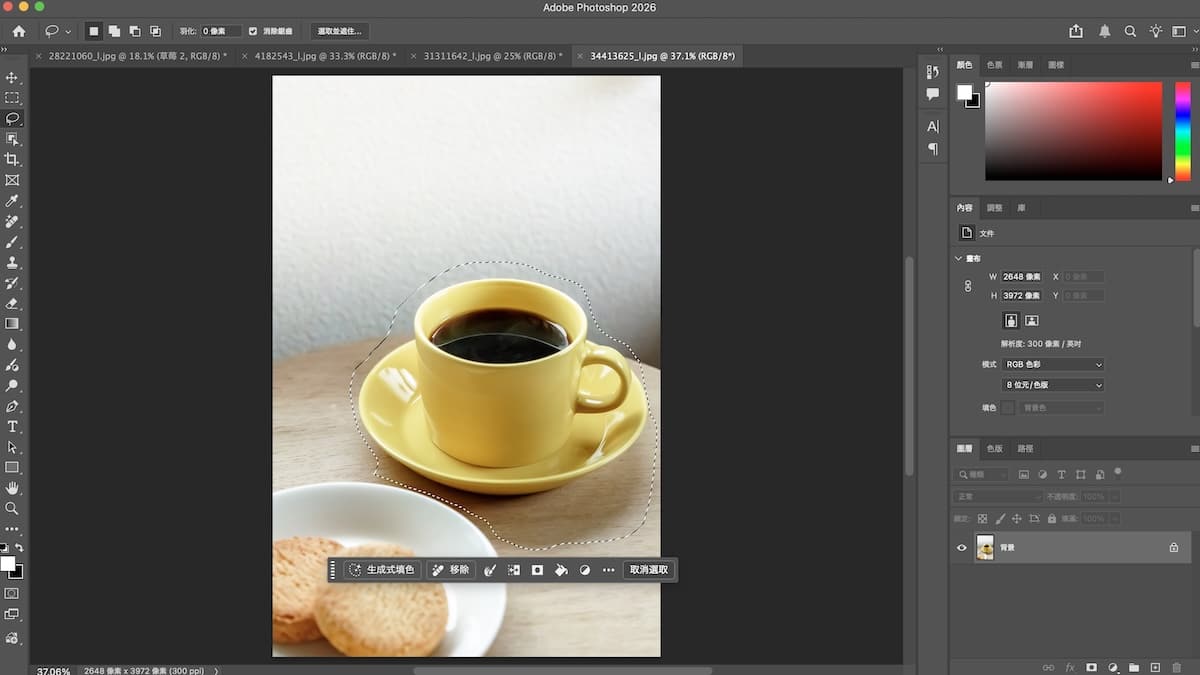Viewport: 1200px width, 675px height.
Task: Click the Home icon in options bar
Action: point(18,31)
